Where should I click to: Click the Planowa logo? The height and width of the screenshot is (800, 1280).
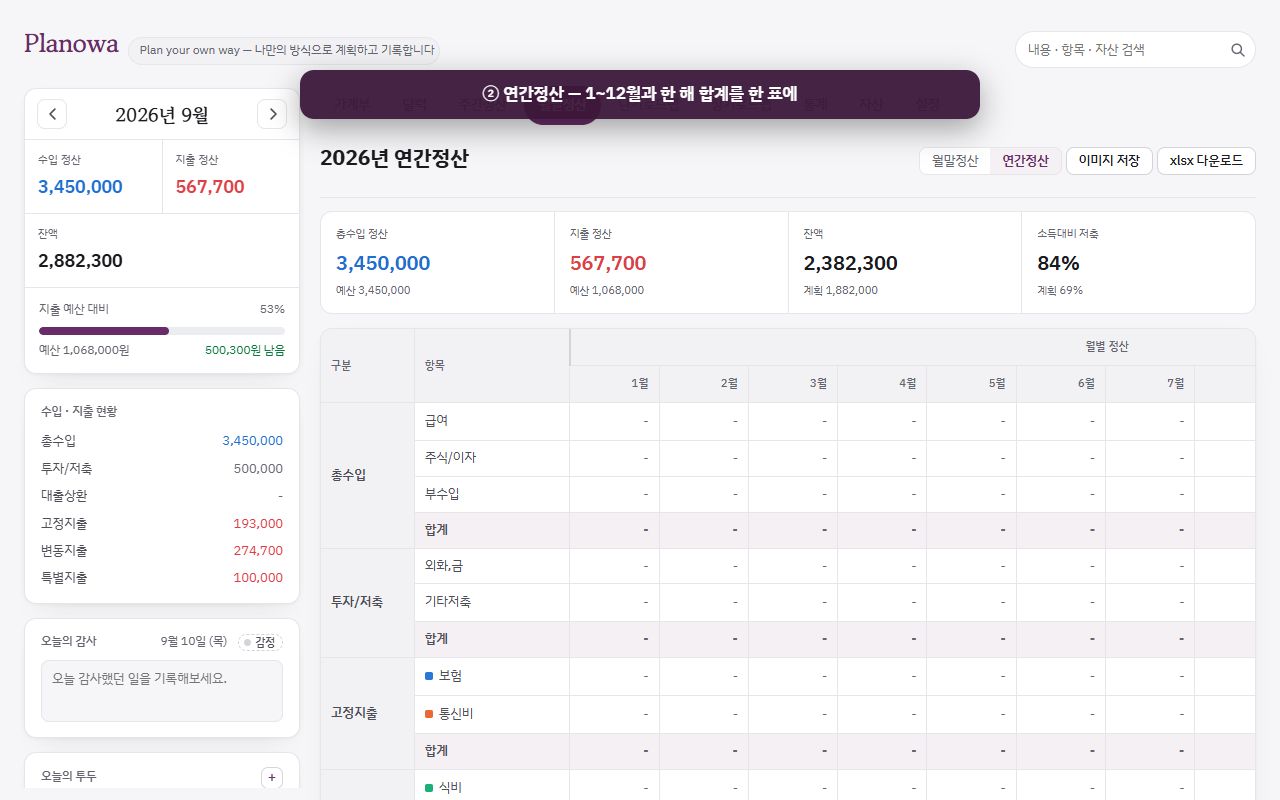point(71,44)
